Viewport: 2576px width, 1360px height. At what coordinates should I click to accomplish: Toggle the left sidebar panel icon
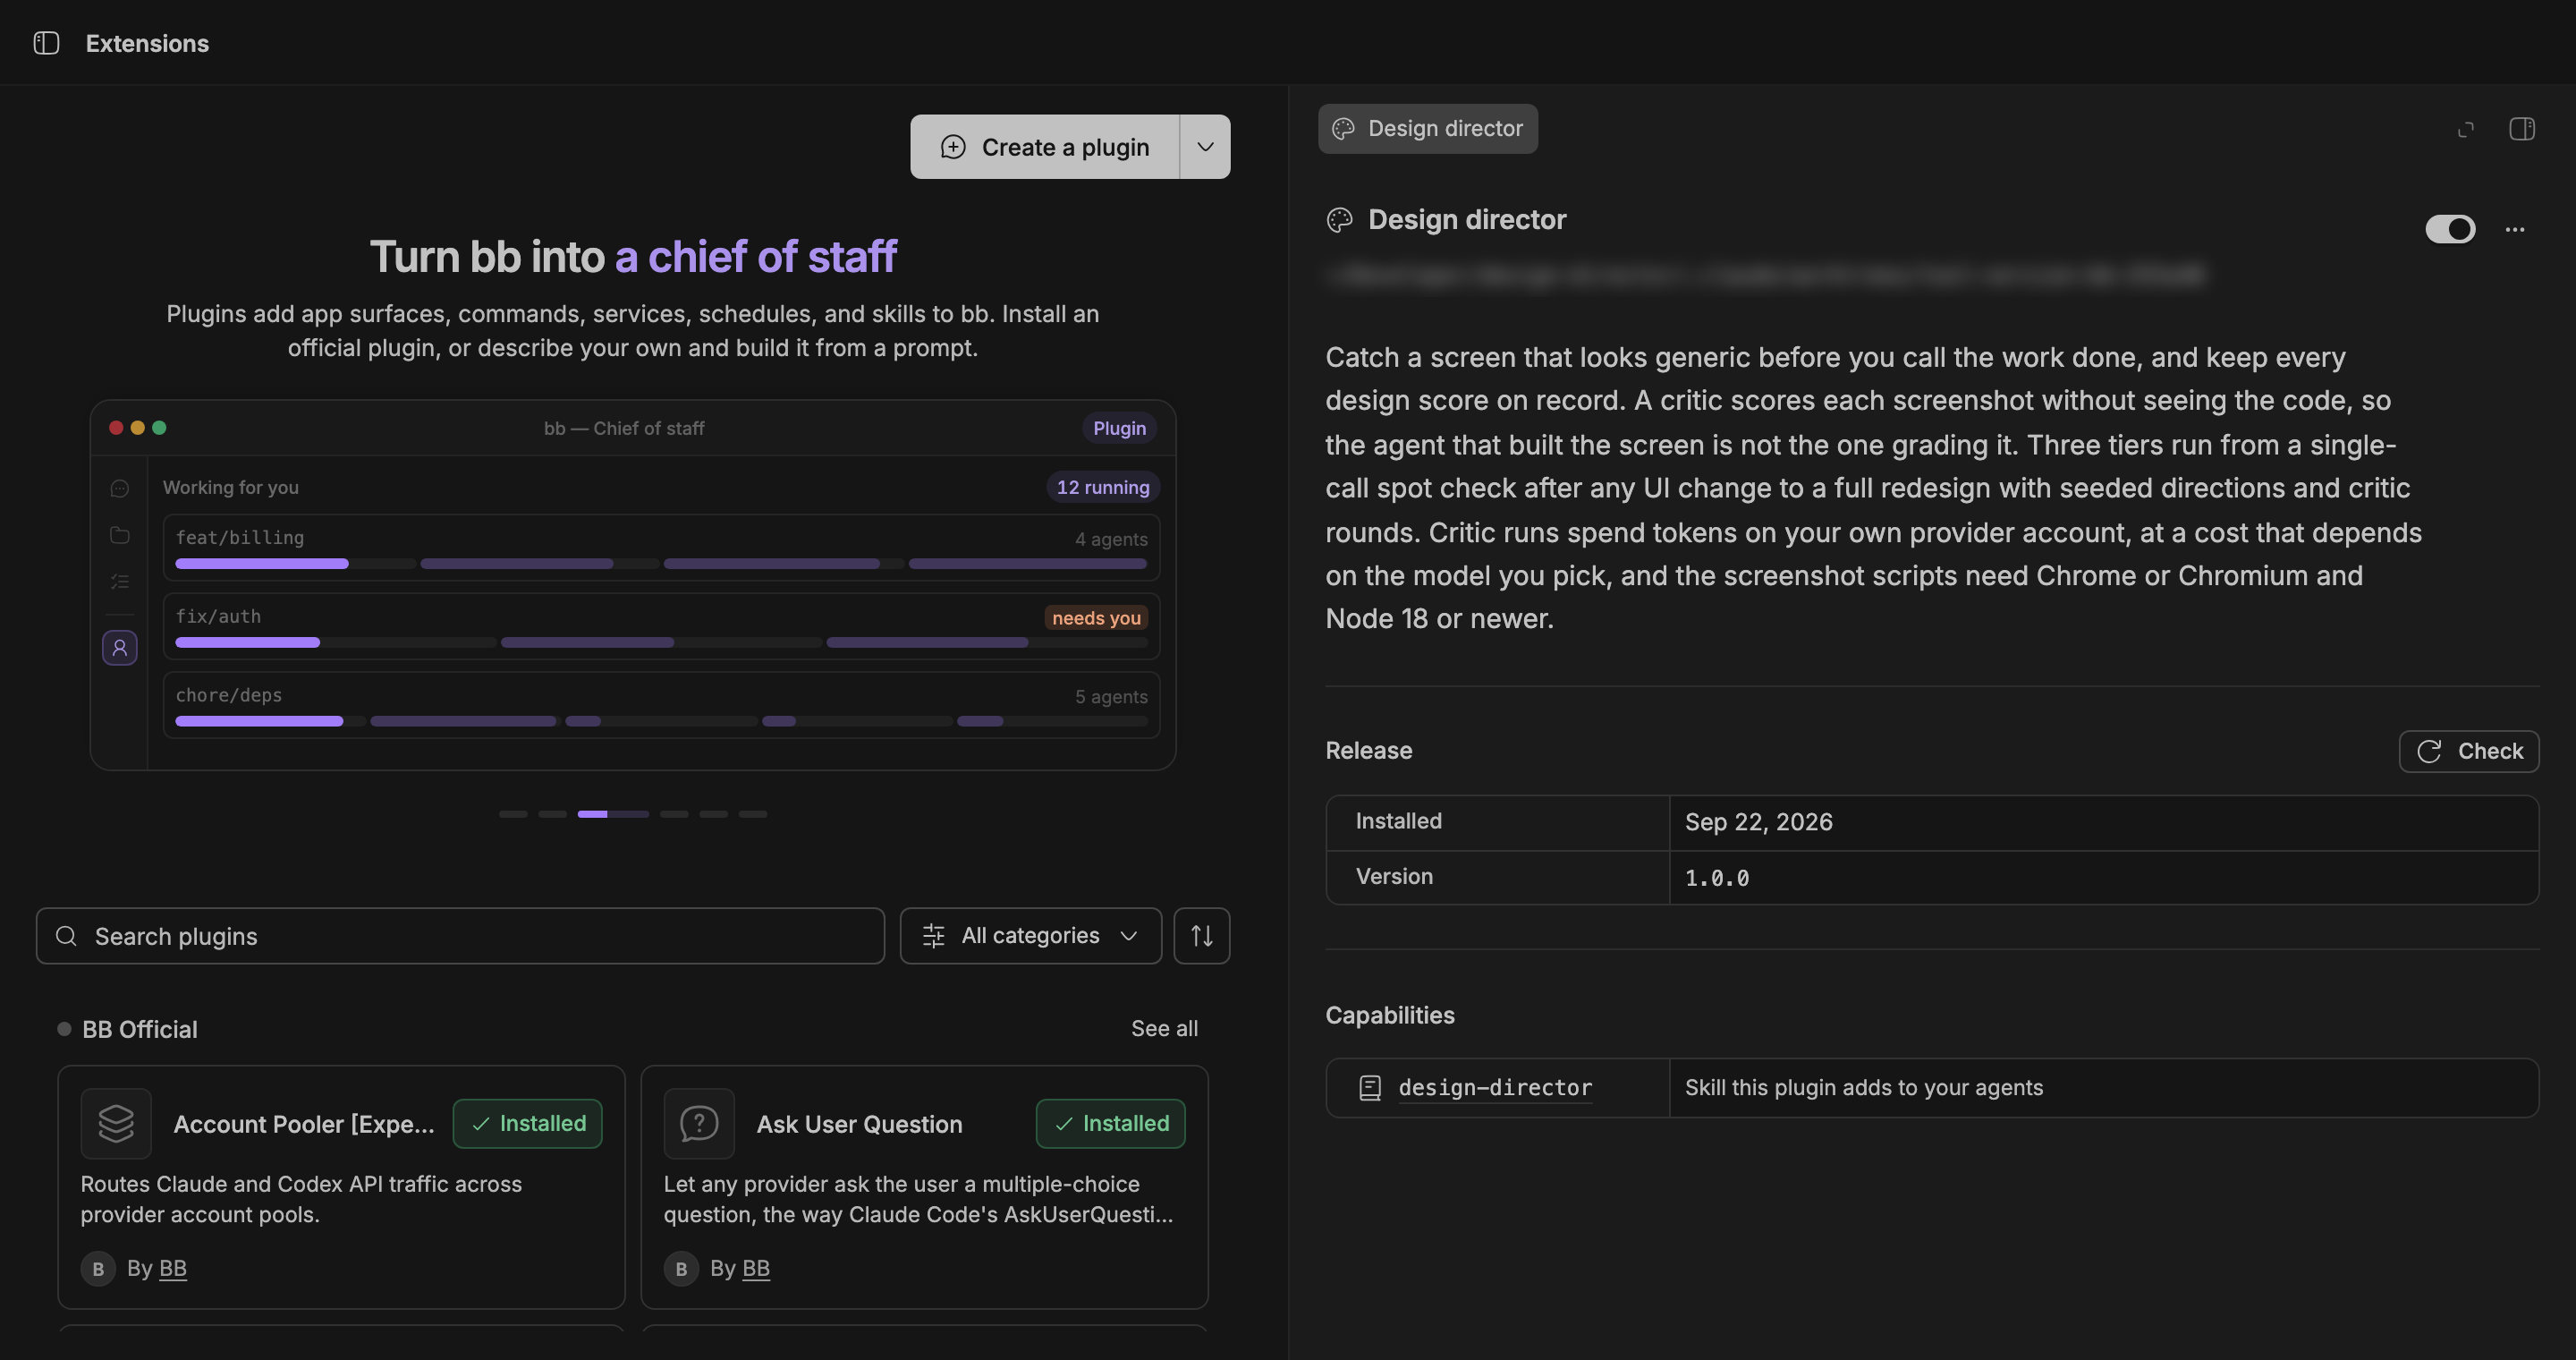click(x=46, y=43)
